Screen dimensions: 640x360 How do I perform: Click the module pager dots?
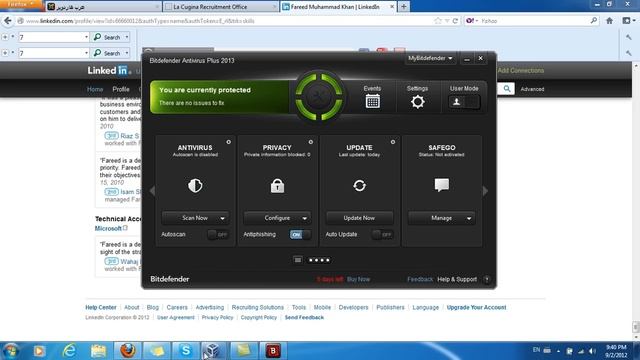(x=319, y=260)
